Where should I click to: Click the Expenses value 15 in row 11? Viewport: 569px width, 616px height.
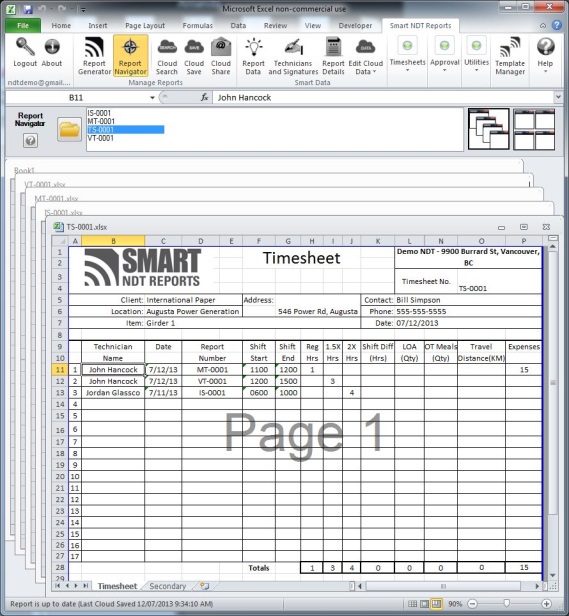(x=524, y=370)
